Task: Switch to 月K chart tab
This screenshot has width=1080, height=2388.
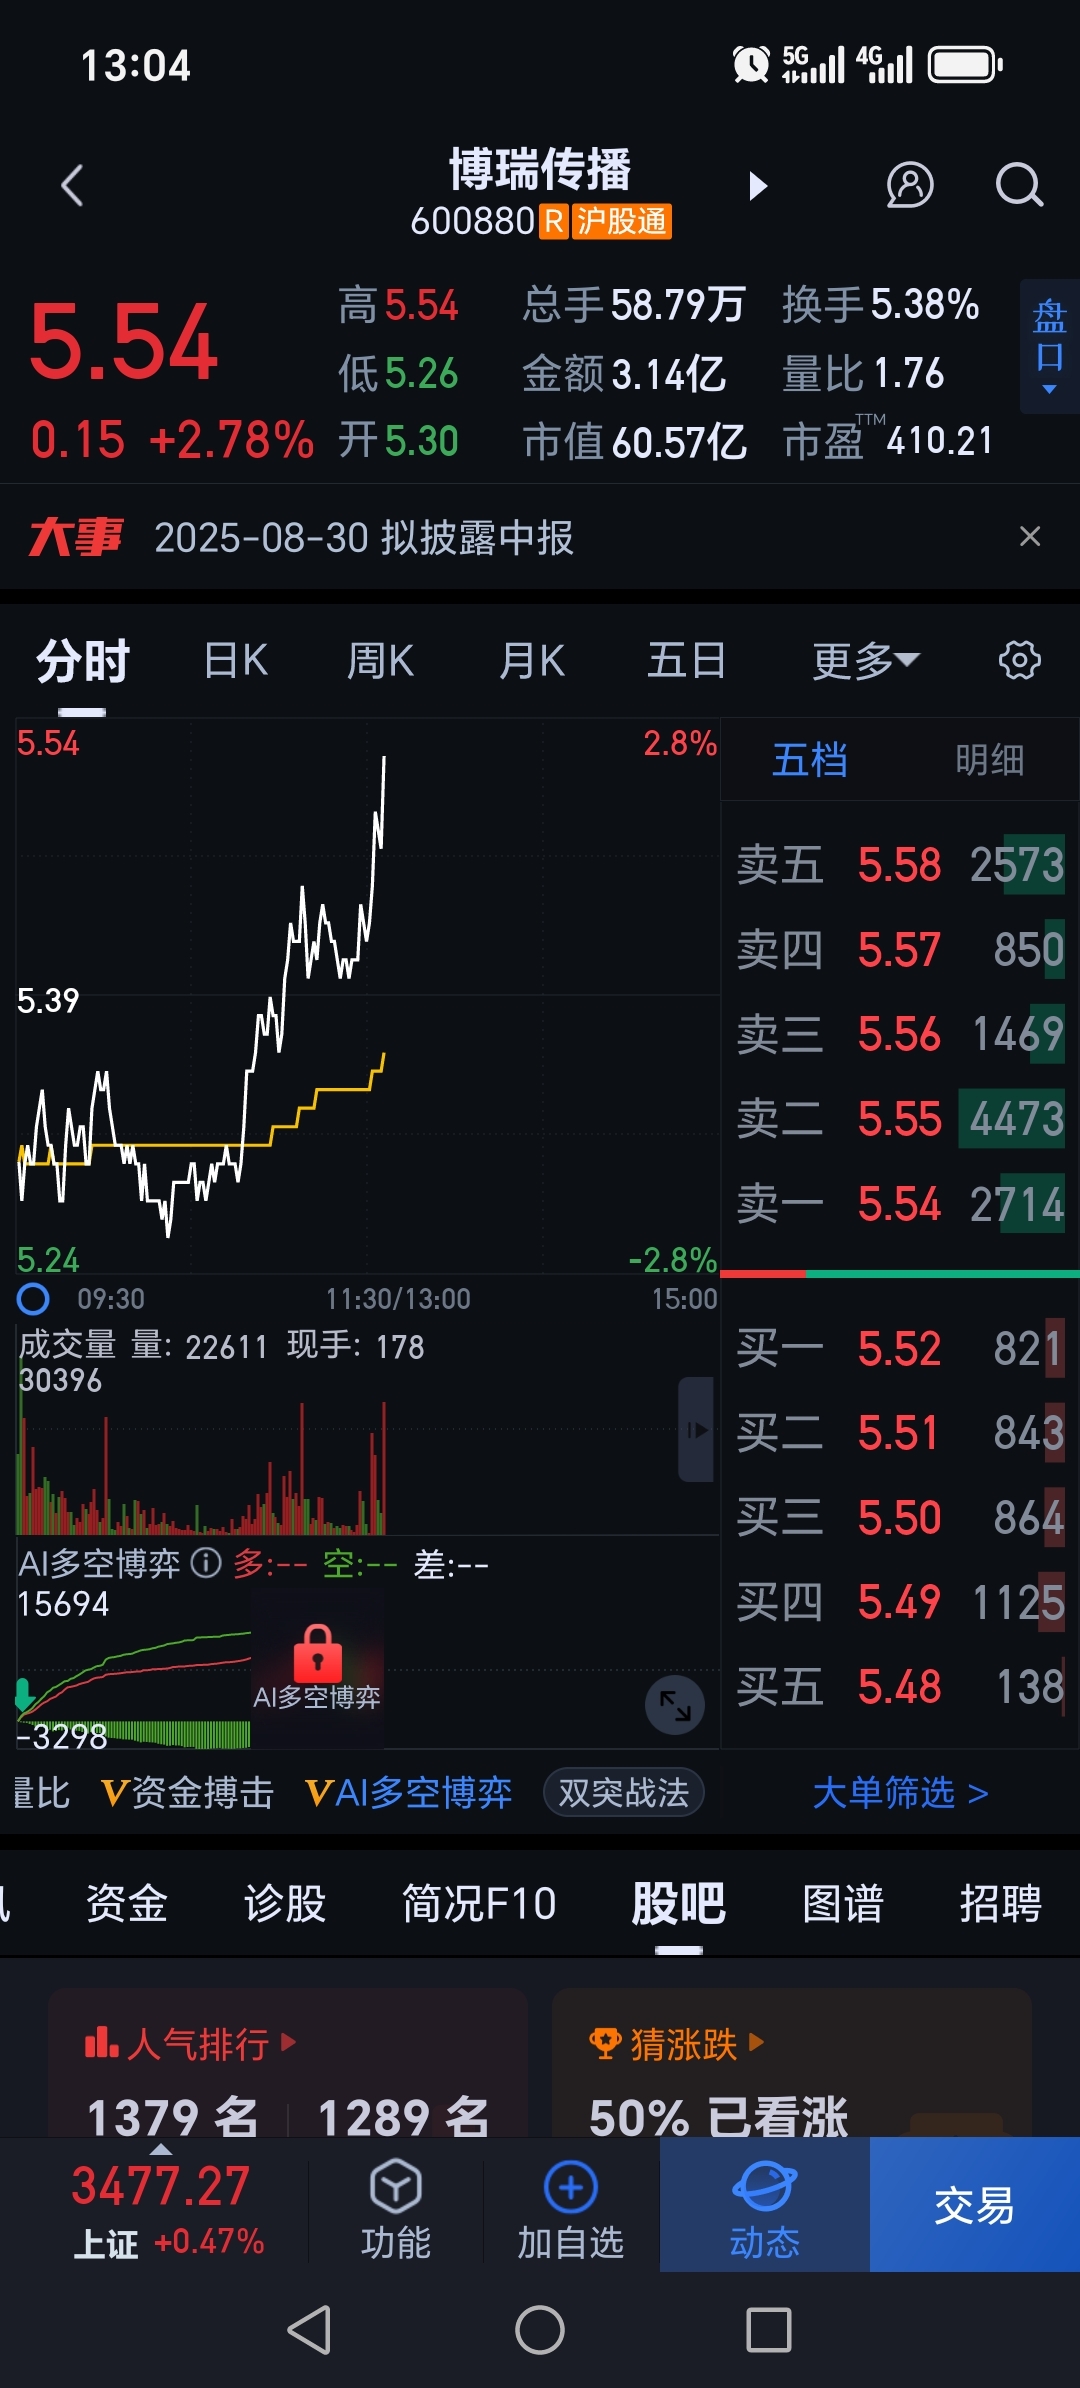Action: click(x=532, y=661)
